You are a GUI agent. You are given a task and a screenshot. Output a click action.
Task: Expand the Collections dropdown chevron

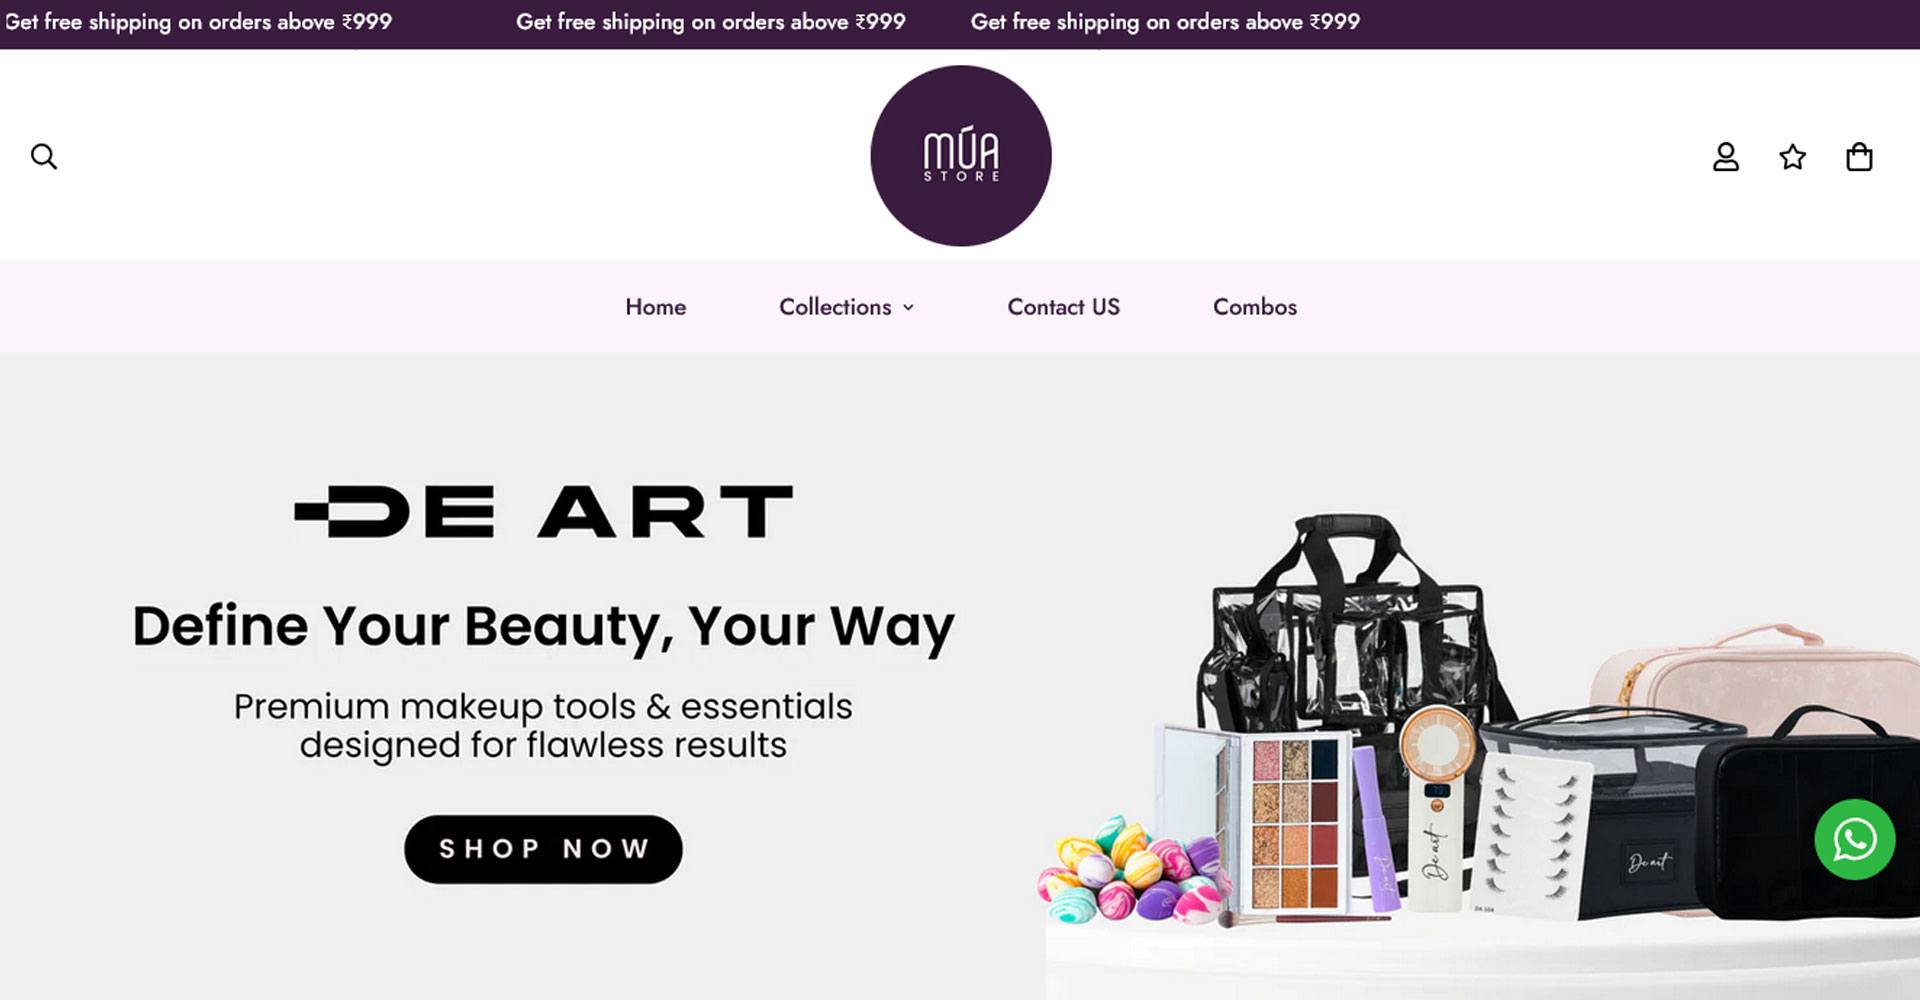[x=908, y=308]
